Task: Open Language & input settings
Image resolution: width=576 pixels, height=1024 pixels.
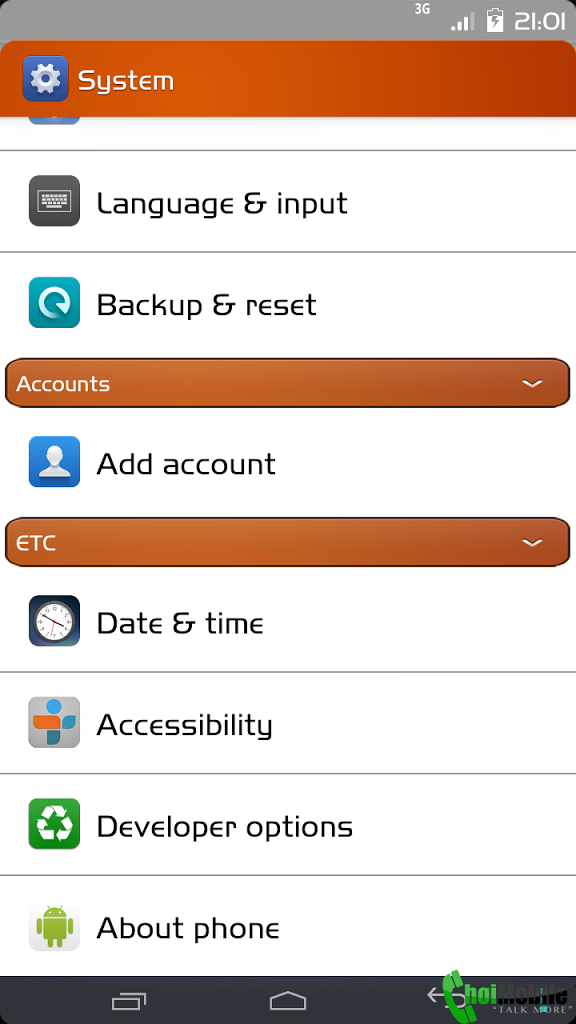Action: pos(288,202)
